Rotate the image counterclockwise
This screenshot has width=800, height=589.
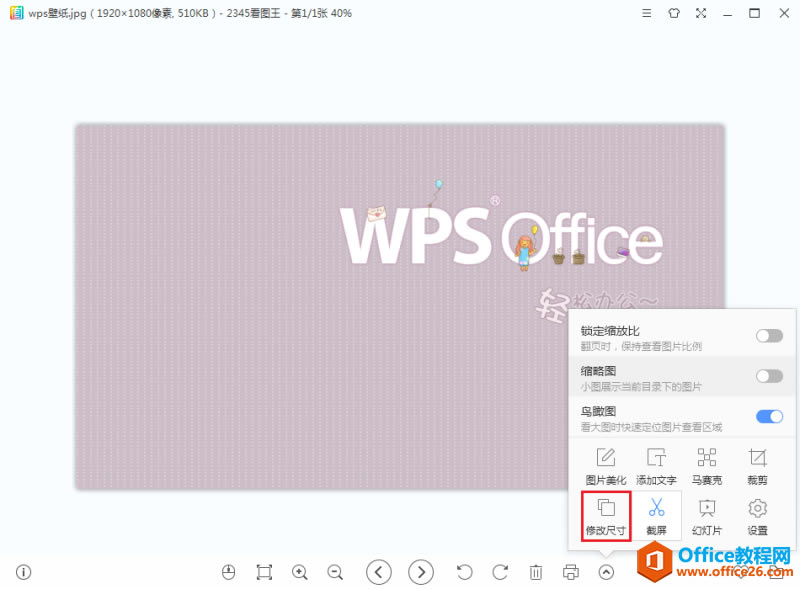coord(464,572)
